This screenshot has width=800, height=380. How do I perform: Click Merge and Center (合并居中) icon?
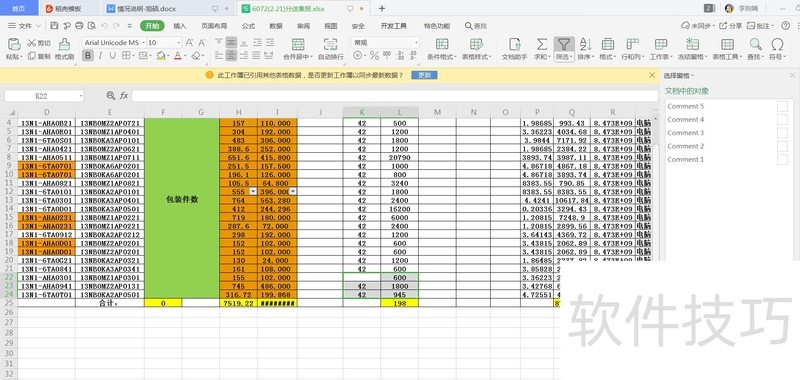(x=298, y=44)
